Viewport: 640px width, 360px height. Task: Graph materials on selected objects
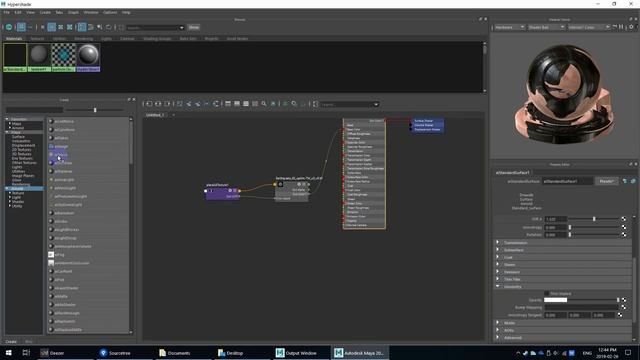tap(216, 104)
